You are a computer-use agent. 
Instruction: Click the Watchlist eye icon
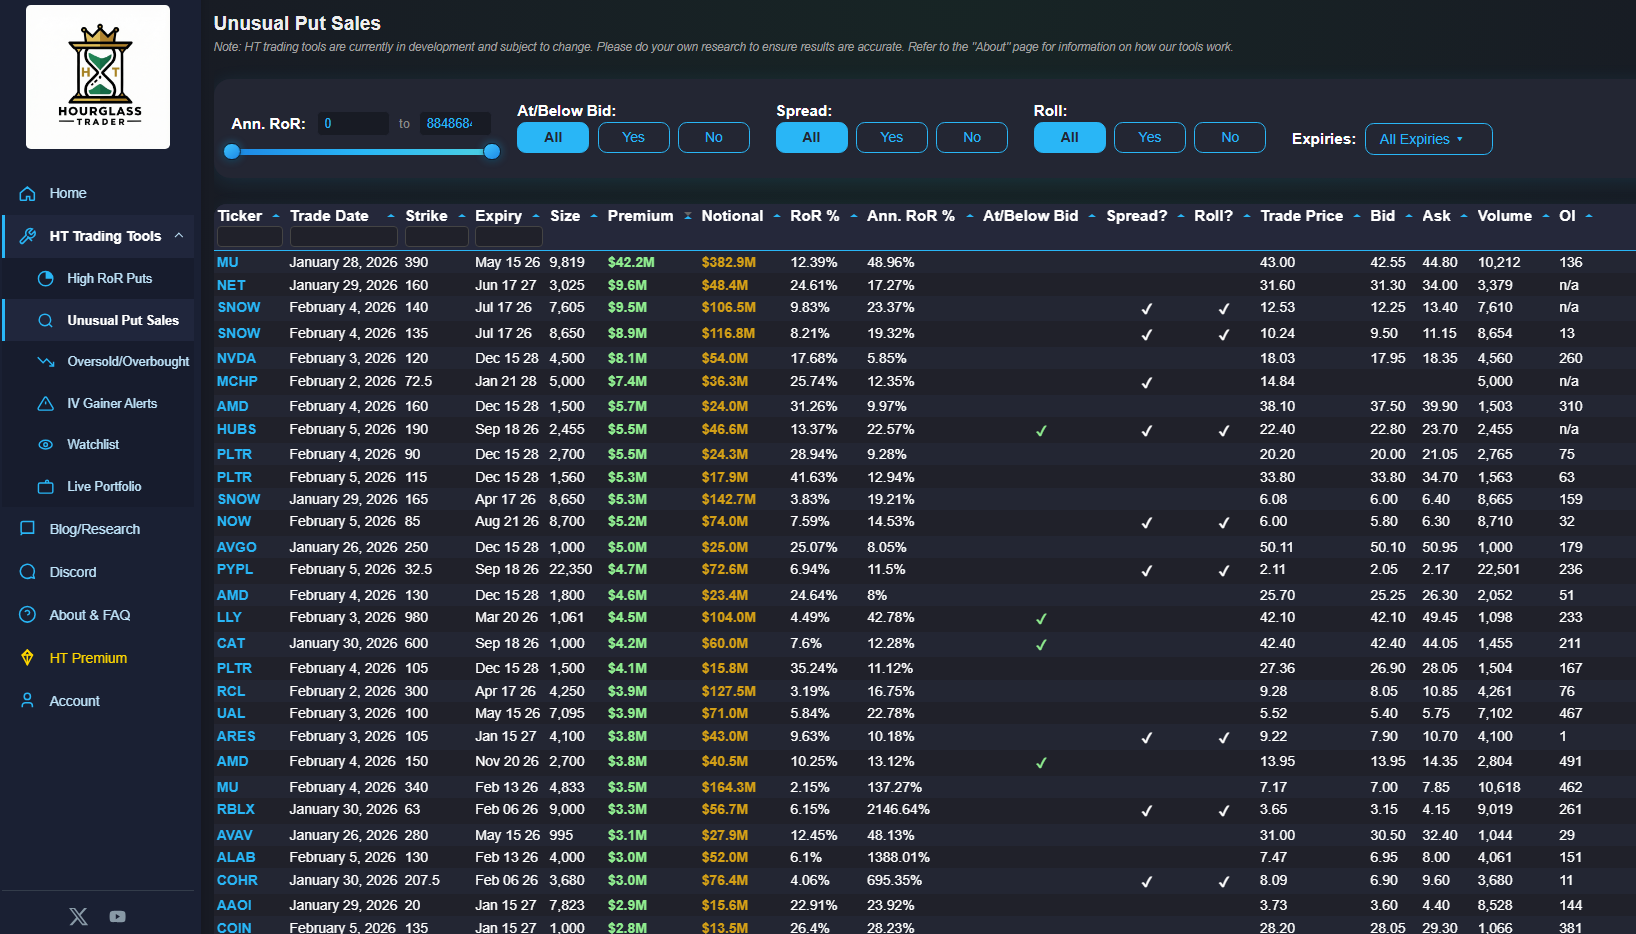coord(46,445)
